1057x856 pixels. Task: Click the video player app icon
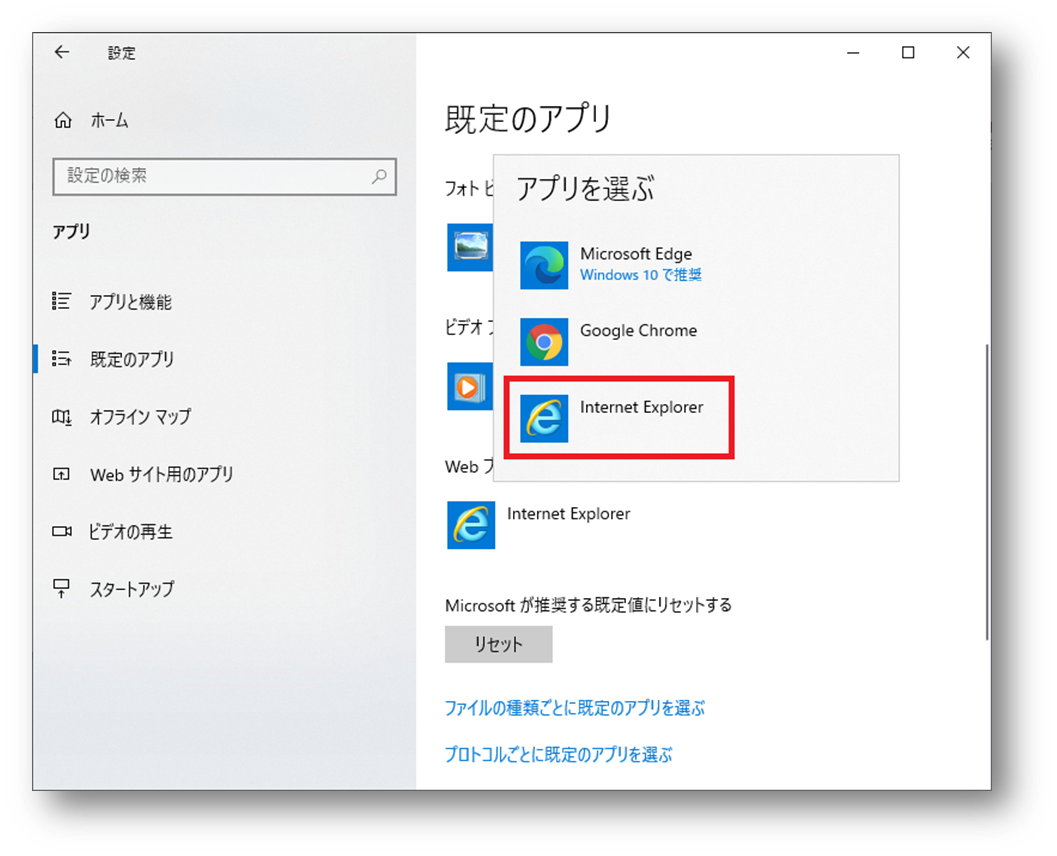470,386
